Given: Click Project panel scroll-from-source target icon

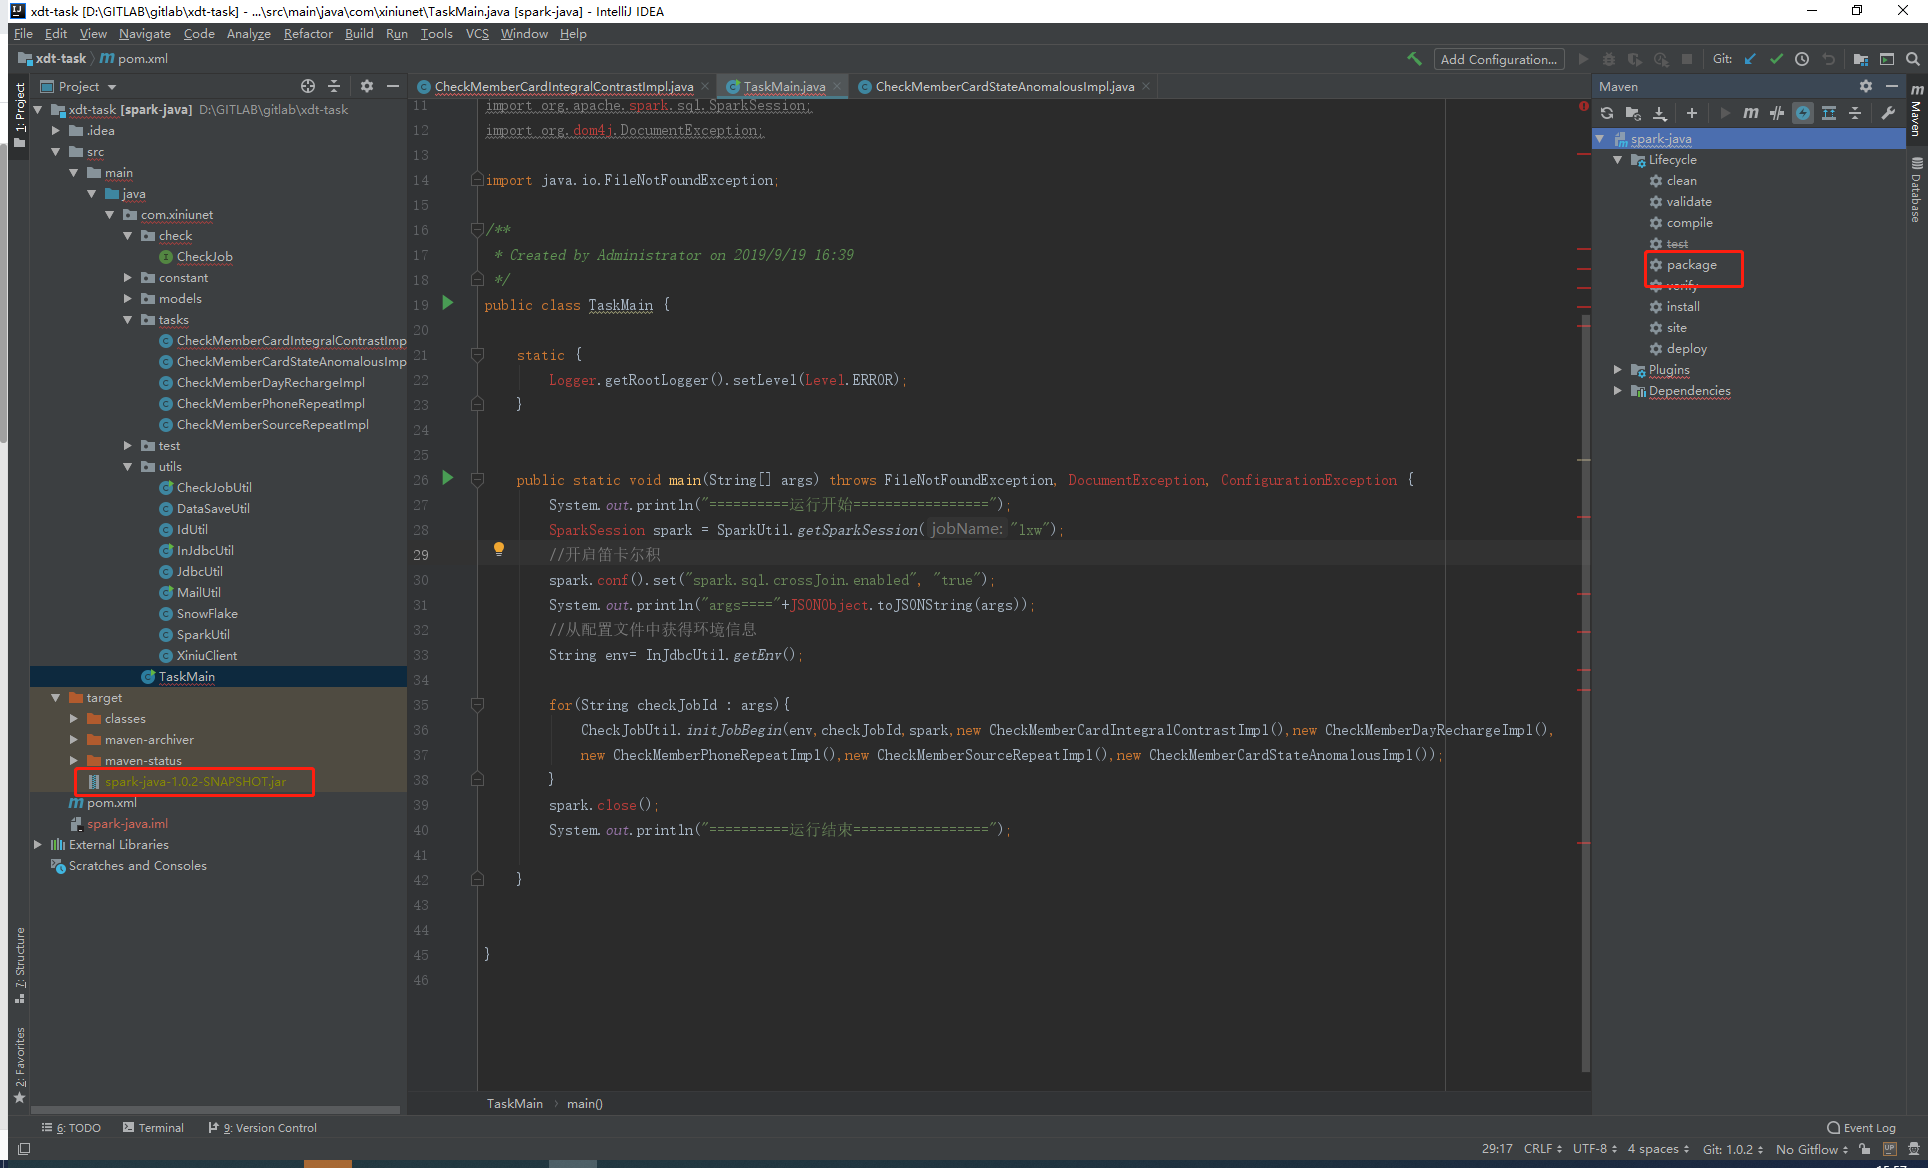Looking at the screenshot, I should click(308, 86).
